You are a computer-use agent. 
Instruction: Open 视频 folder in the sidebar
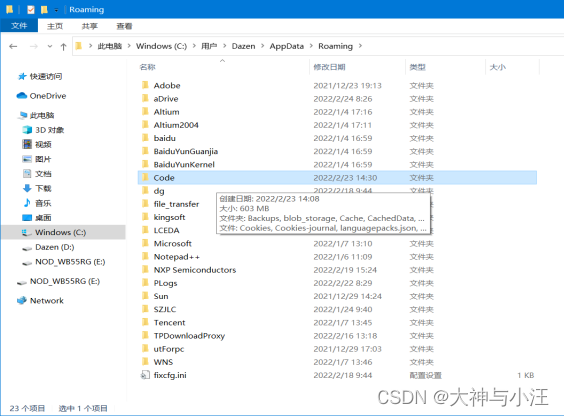click(x=43, y=145)
